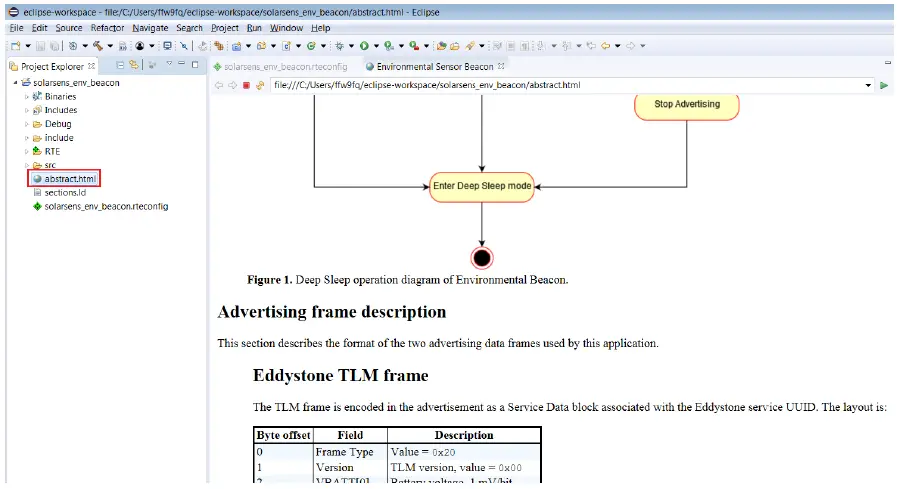
Task: Expand the Debug folder node
Action: point(26,124)
